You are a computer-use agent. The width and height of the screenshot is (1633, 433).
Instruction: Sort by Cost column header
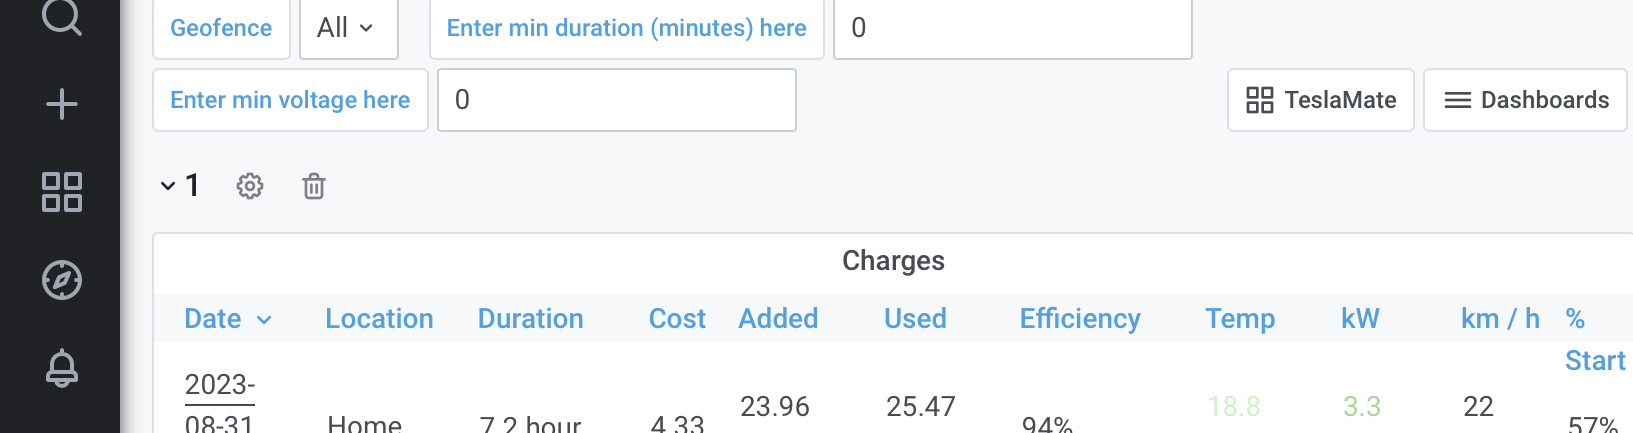pyautogui.click(x=677, y=319)
